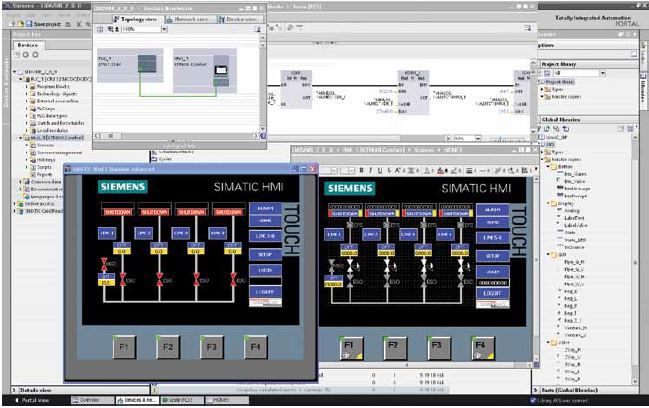This screenshot has height=408, width=649.
Task: Expand the PLC data types folder
Action: pos(27,116)
